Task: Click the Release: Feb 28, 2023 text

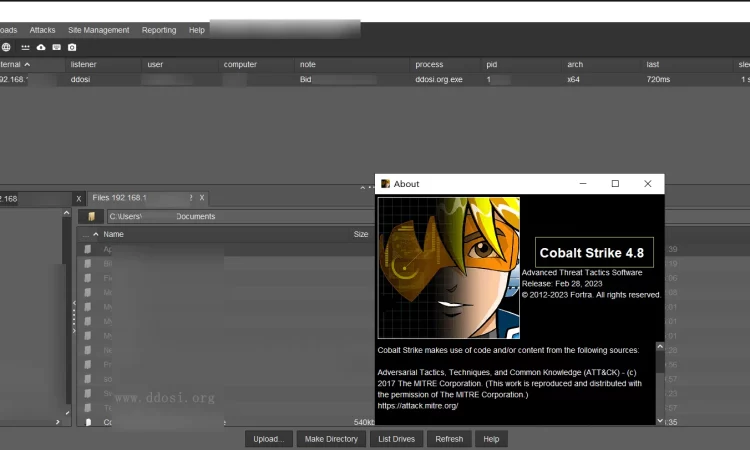Action: 562,284
